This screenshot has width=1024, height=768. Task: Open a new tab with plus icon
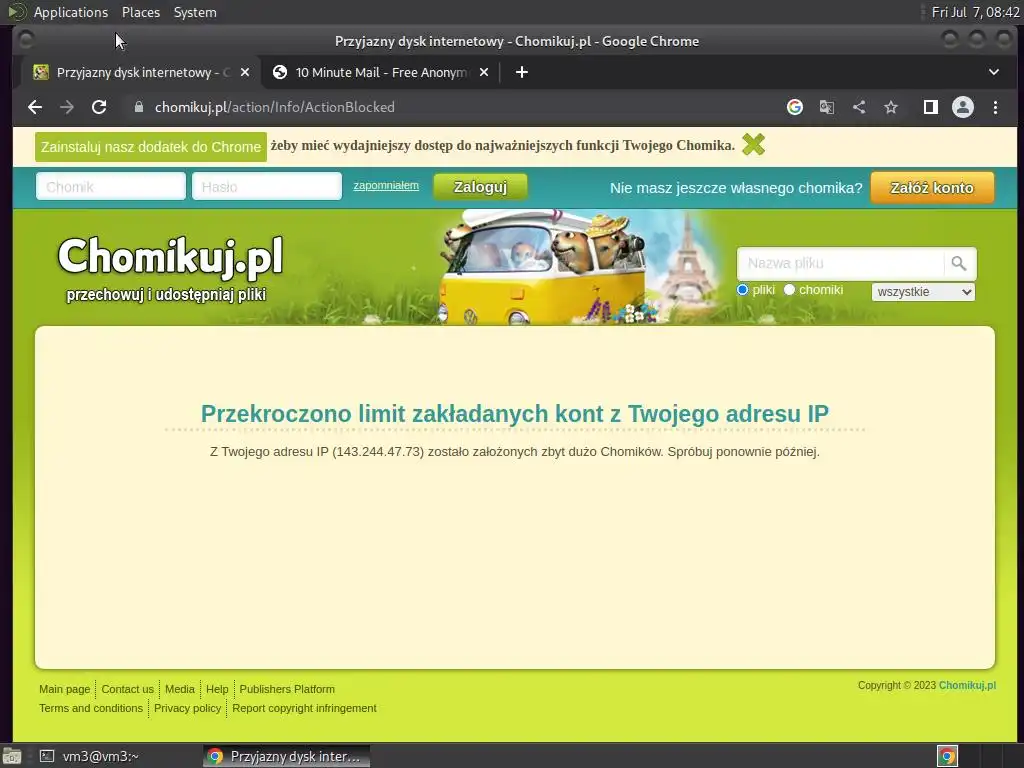pos(522,72)
